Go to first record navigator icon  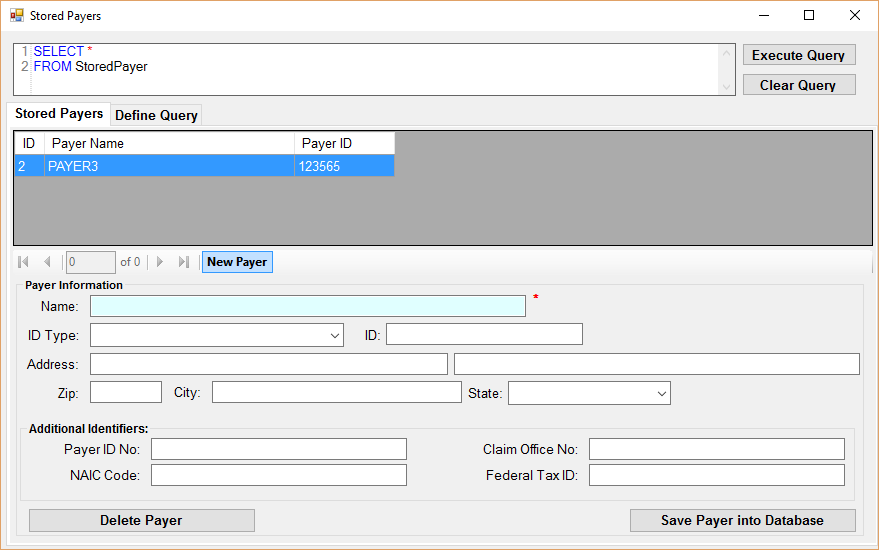(24, 262)
